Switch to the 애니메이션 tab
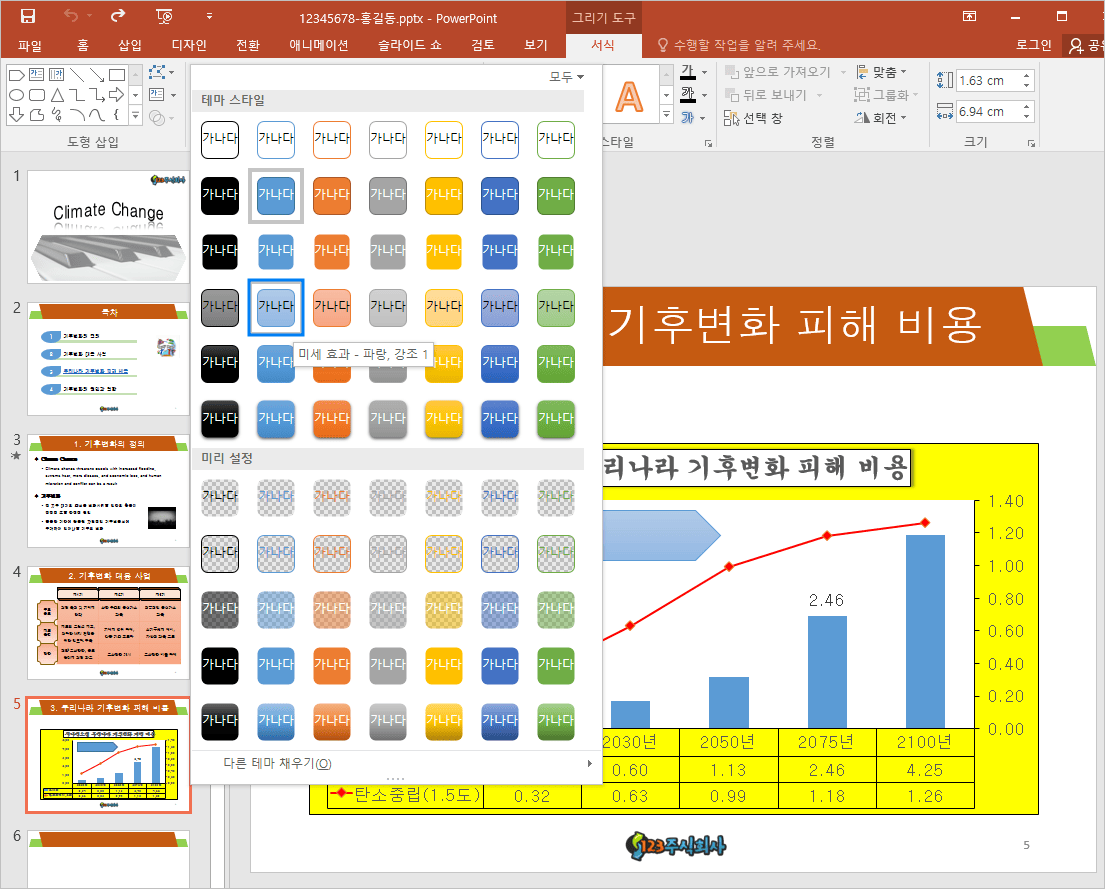 [x=319, y=45]
